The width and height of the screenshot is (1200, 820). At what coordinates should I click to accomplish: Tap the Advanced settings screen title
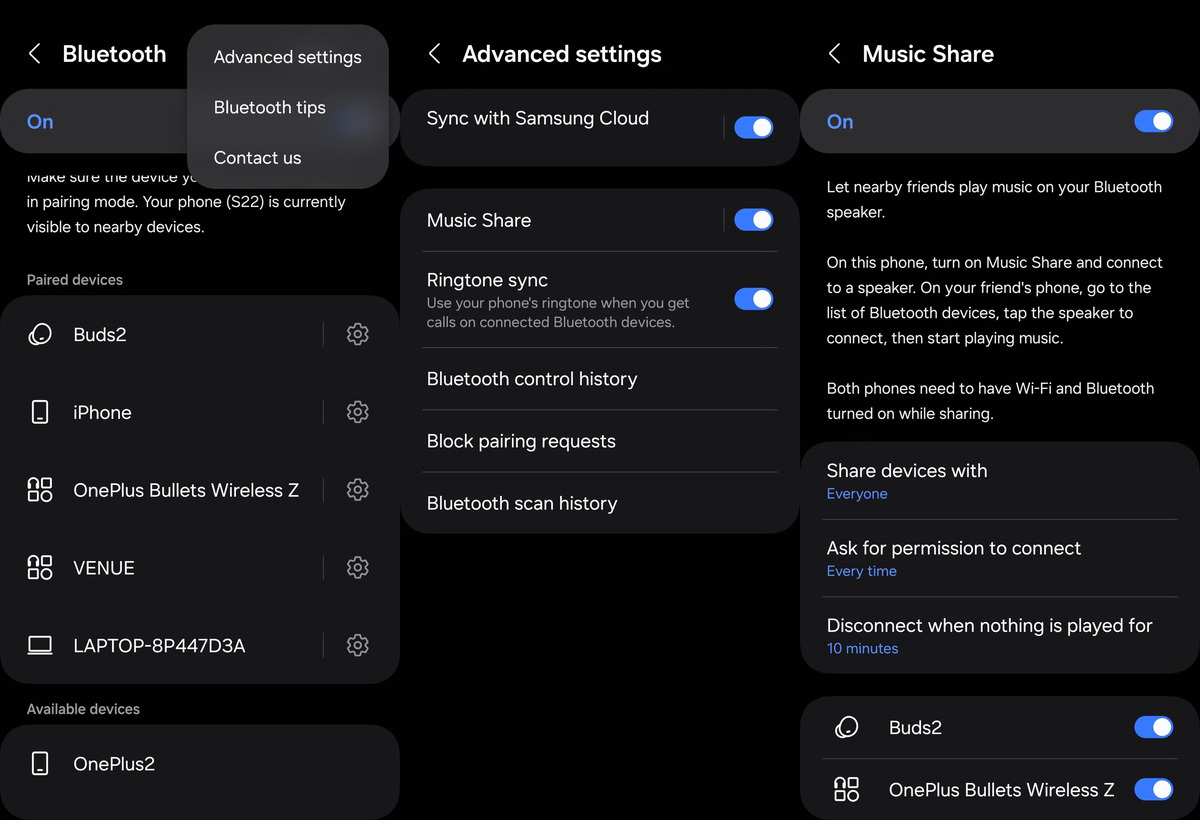[562, 54]
